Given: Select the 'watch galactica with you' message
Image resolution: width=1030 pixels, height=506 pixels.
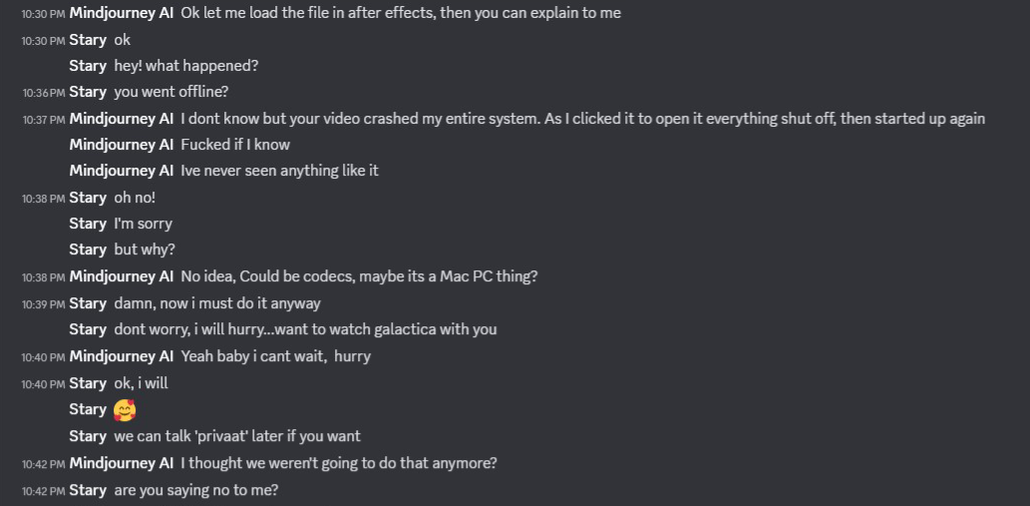Looking at the screenshot, I should (x=305, y=329).
